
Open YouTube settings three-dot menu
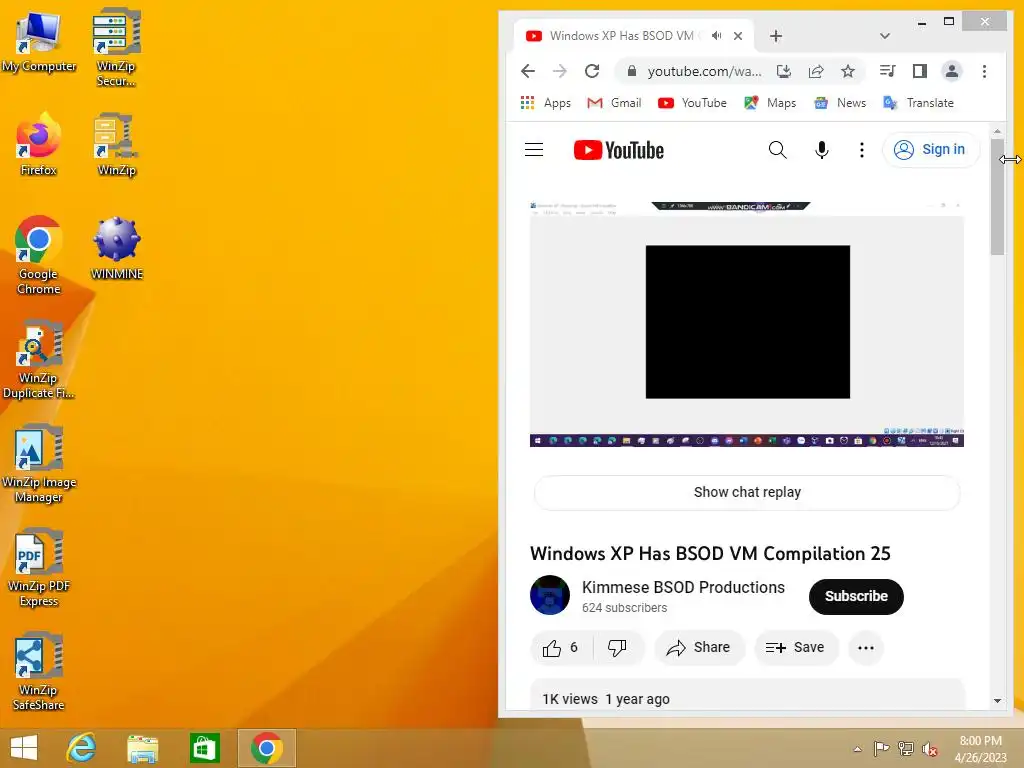[x=861, y=150]
